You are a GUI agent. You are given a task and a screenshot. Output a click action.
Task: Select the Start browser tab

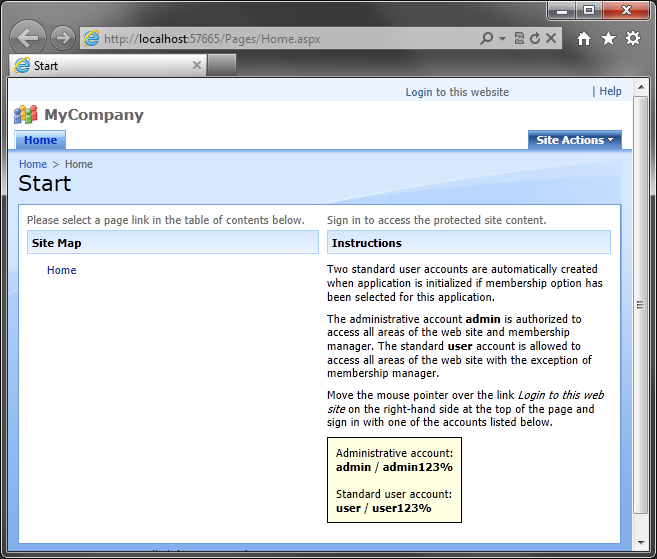tap(108, 65)
